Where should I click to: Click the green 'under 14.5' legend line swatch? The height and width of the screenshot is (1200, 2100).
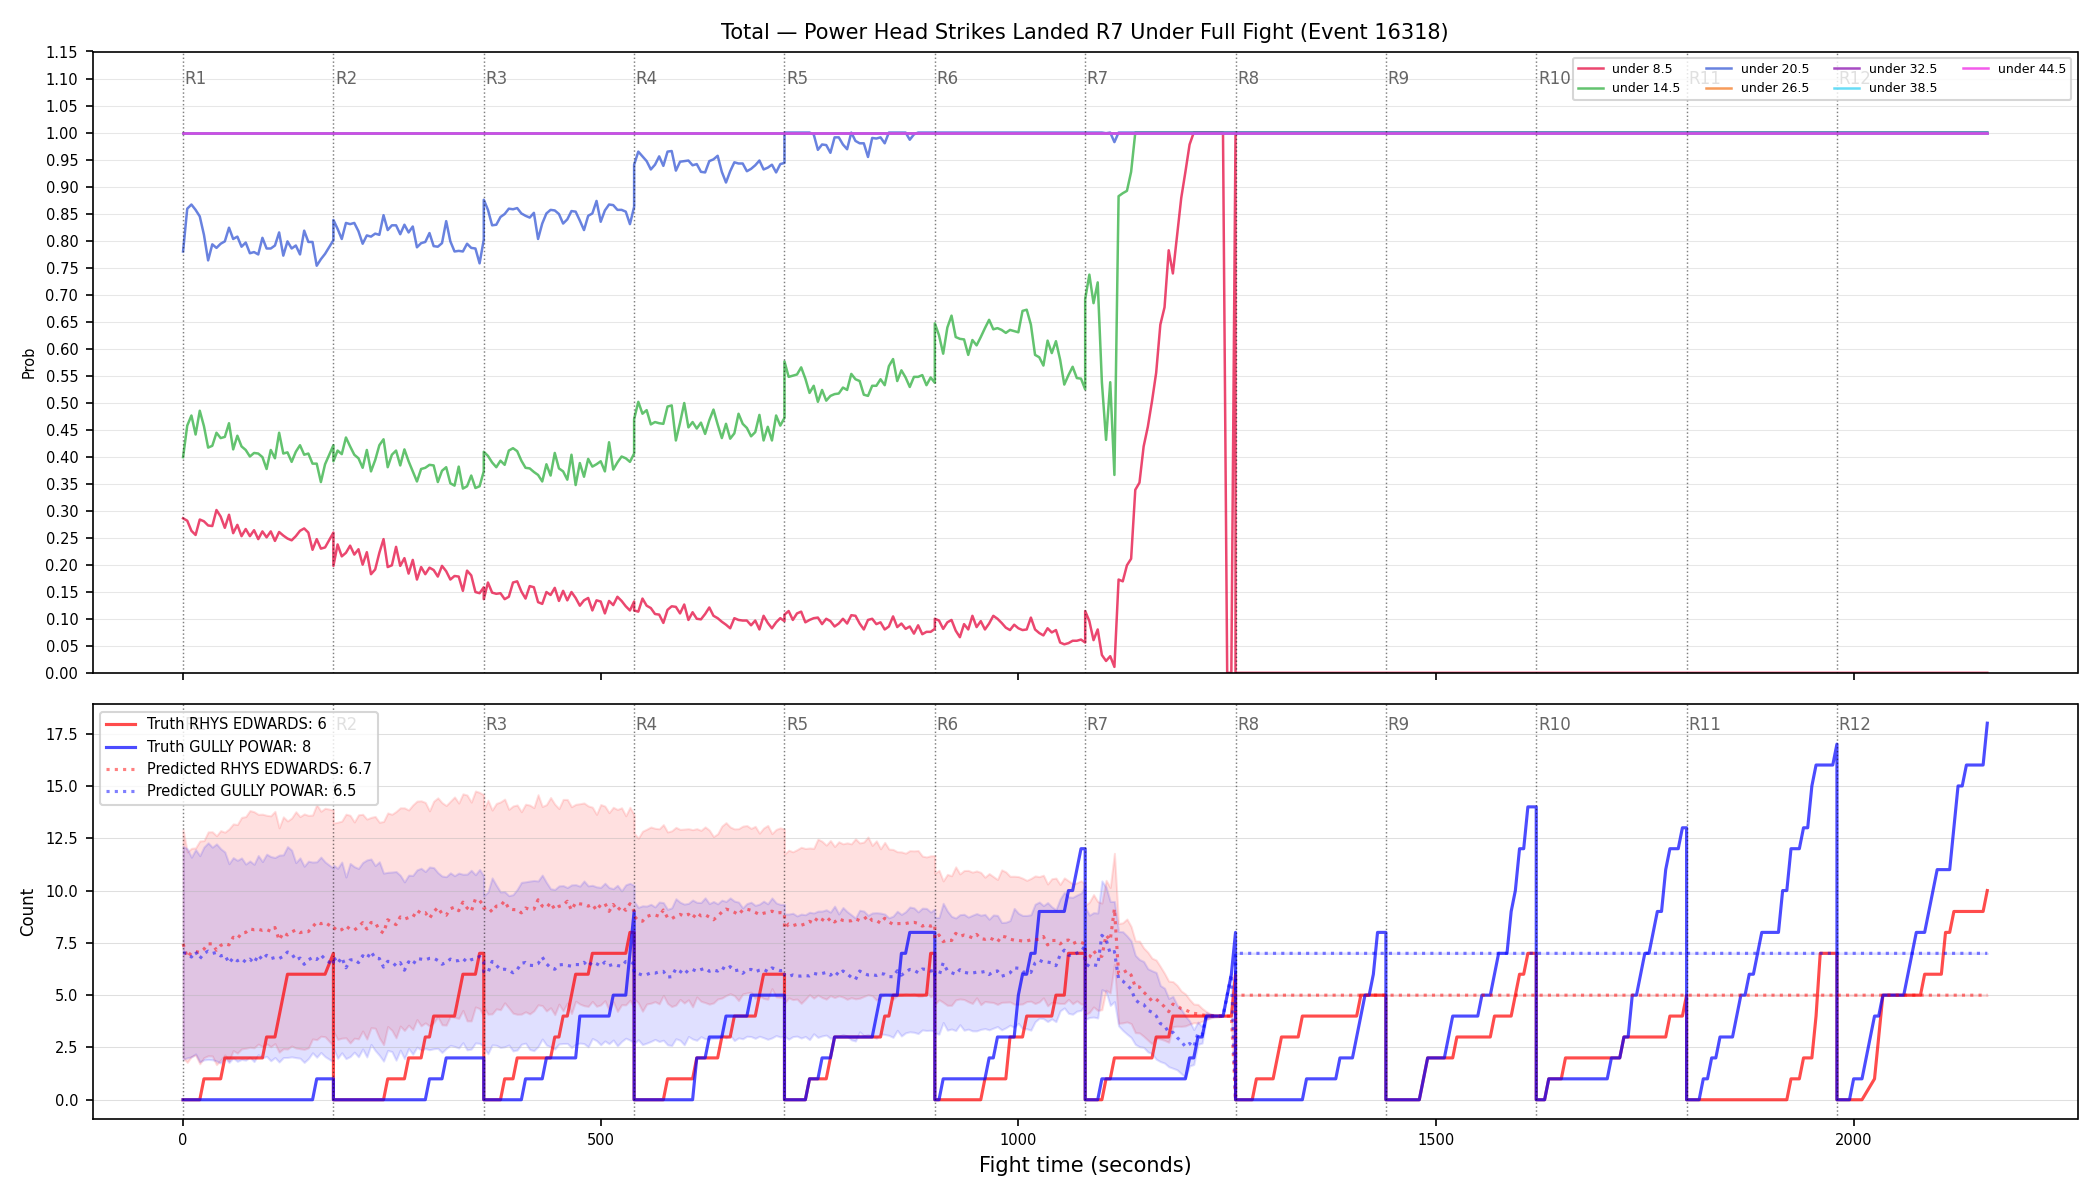[1590, 88]
